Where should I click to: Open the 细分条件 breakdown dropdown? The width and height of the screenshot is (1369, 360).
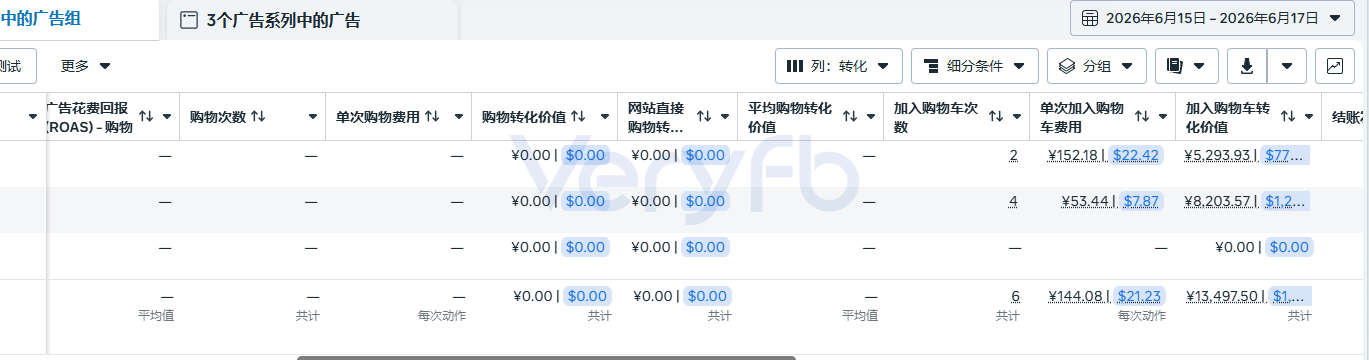pyautogui.click(x=975, y=66)
